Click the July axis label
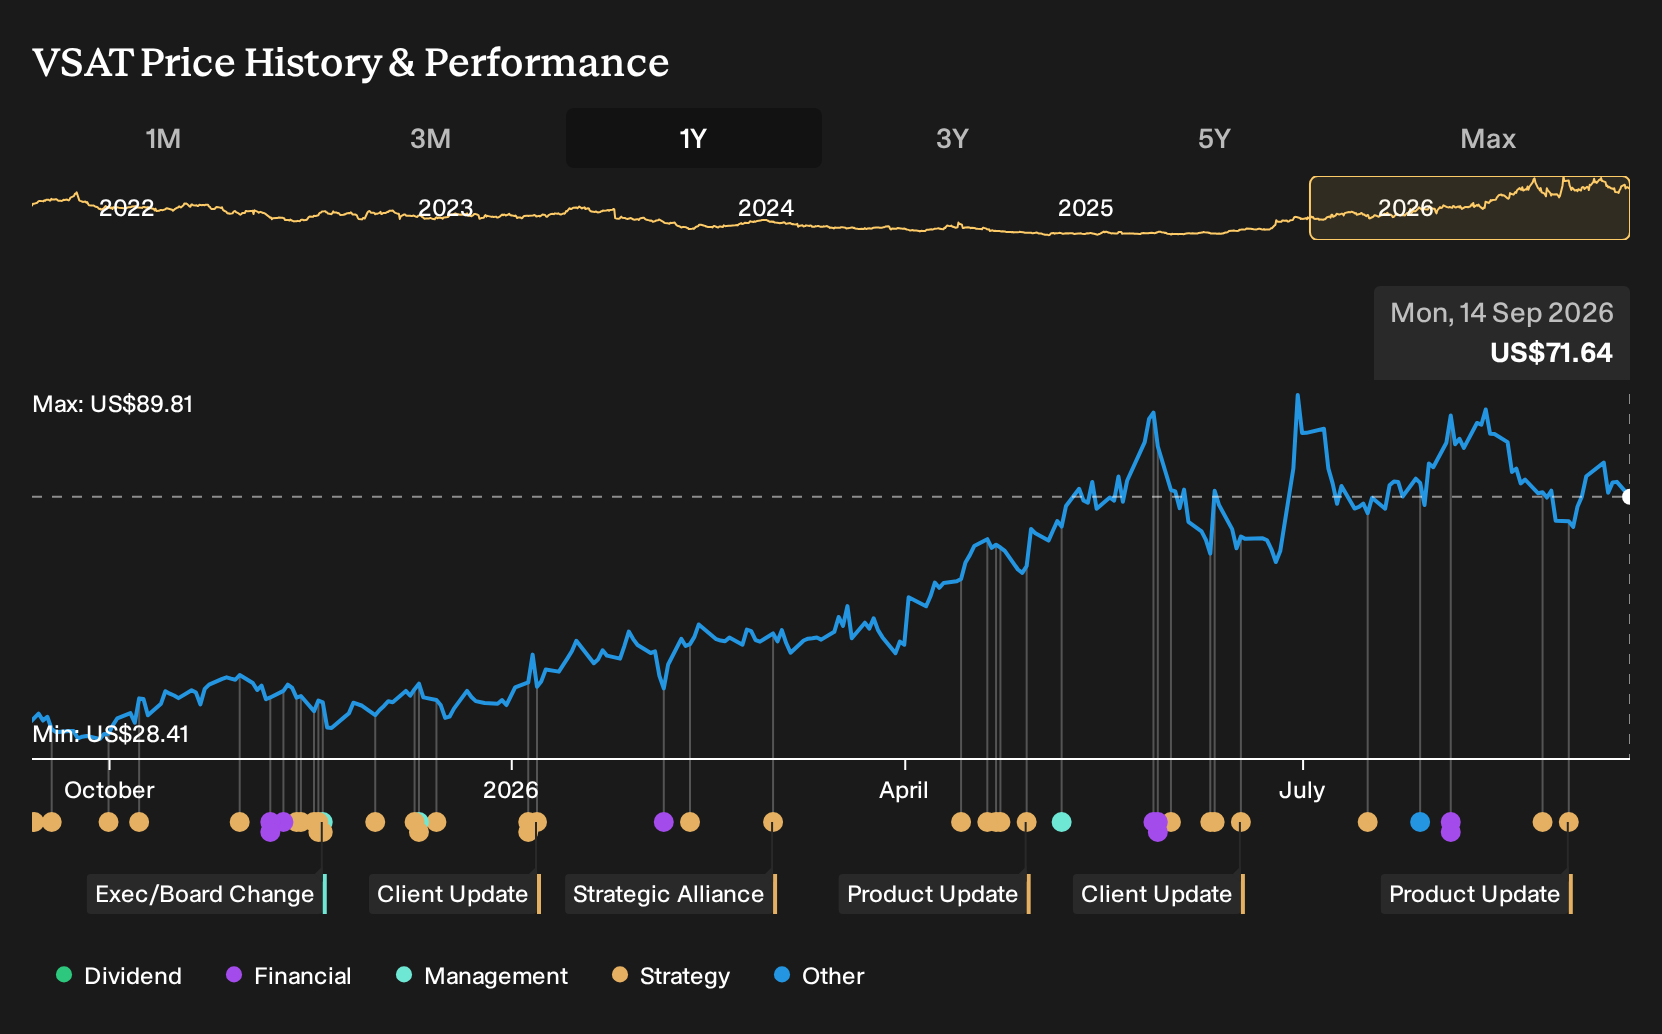This screenshot has width=1662, height=1034. 1302,790
